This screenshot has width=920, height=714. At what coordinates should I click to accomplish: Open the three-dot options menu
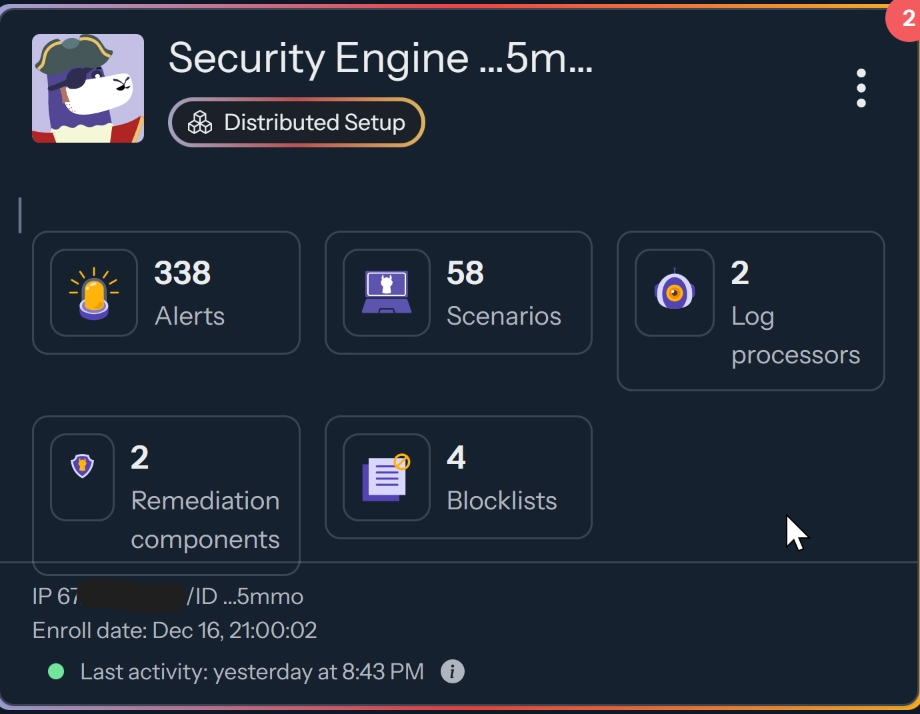coord(861,88)
